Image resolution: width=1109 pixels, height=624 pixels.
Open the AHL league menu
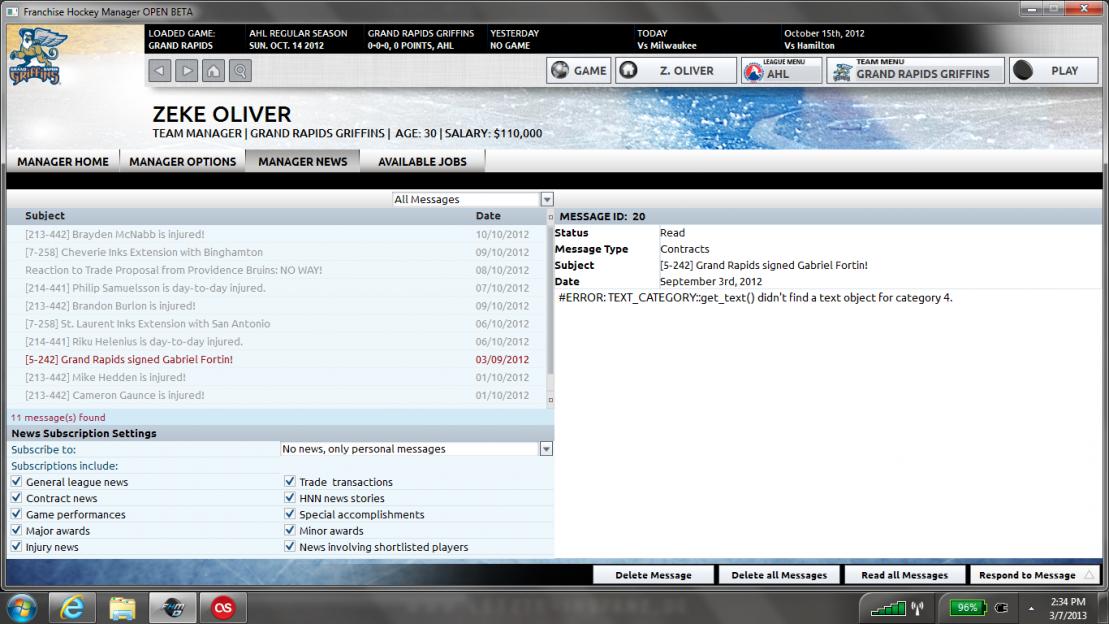click(x=779, y=71)
